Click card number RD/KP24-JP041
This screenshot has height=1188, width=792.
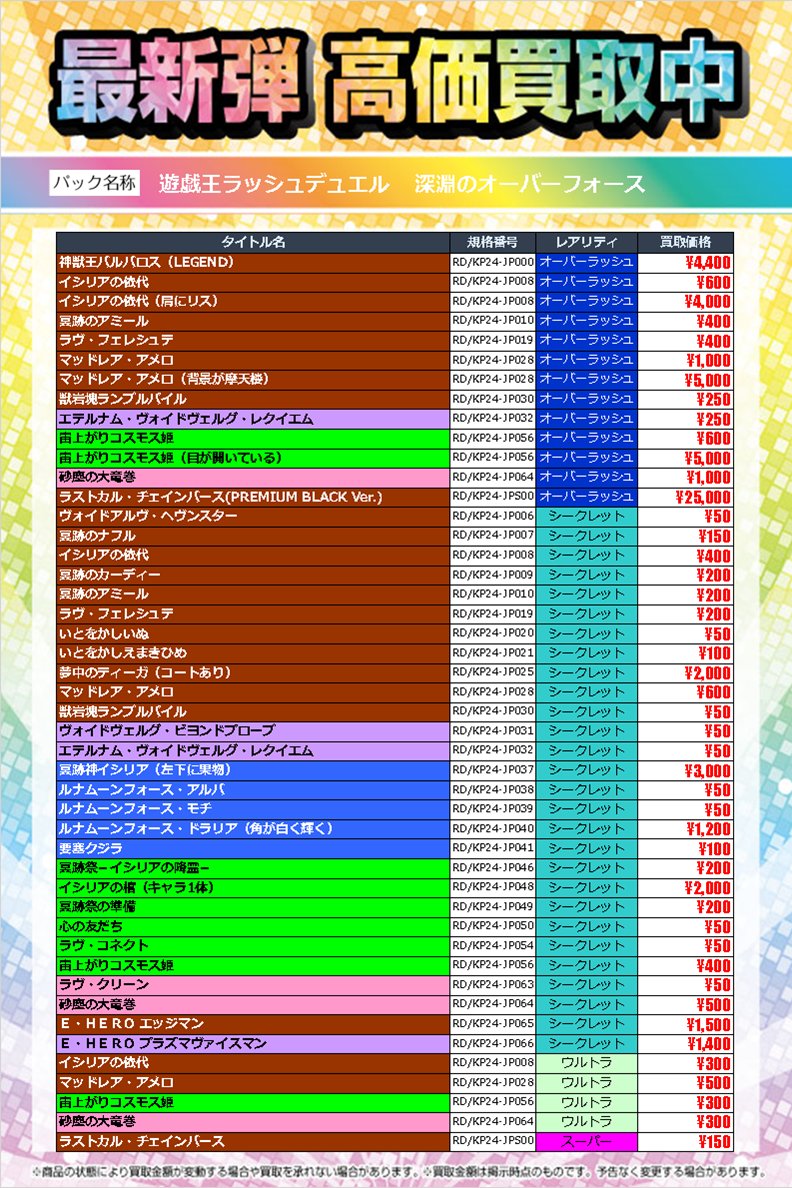coord(493,849)
